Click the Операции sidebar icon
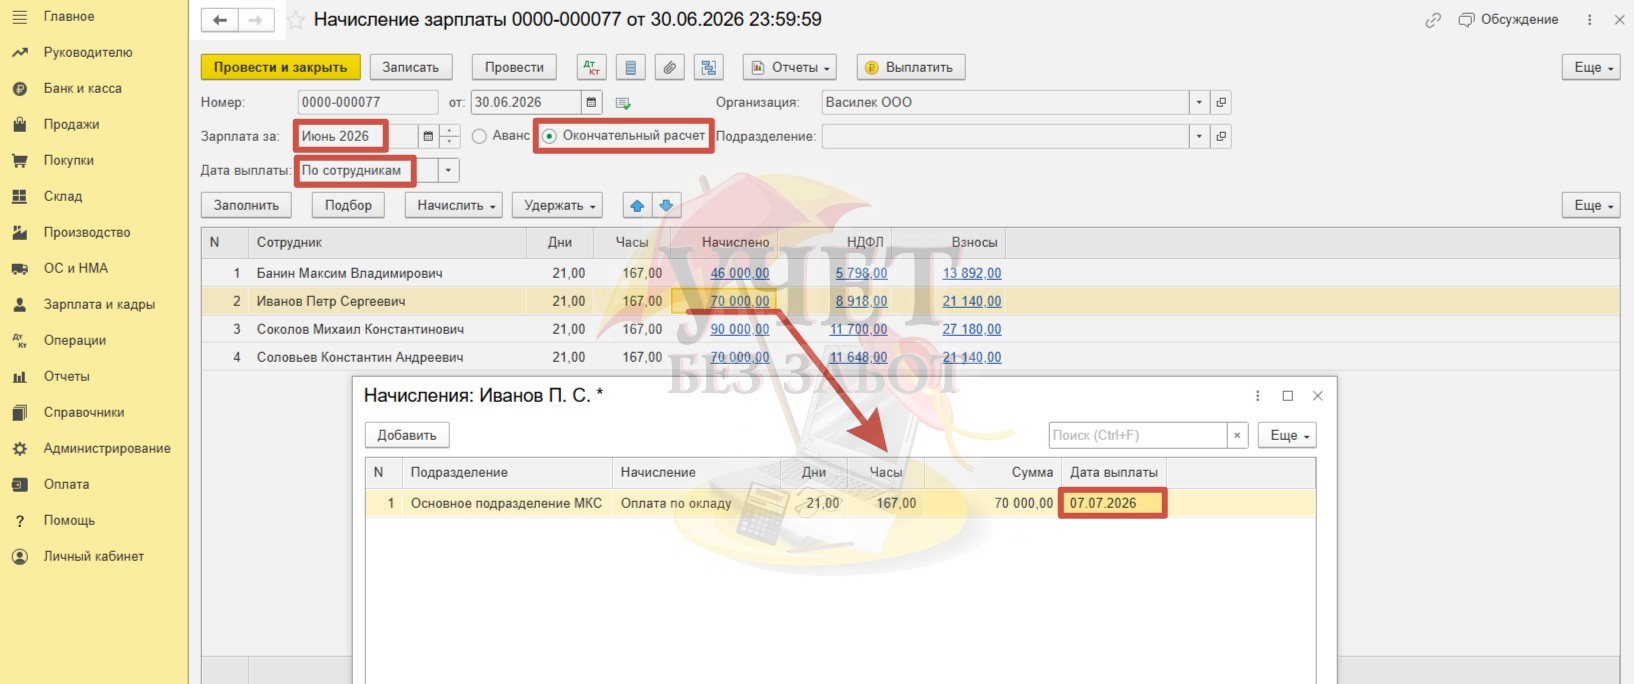 click(19, 340)
